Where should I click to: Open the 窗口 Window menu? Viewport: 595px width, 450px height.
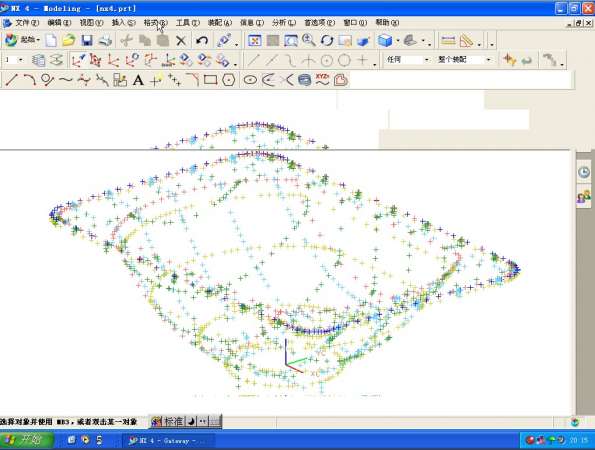tap(355, 23)
